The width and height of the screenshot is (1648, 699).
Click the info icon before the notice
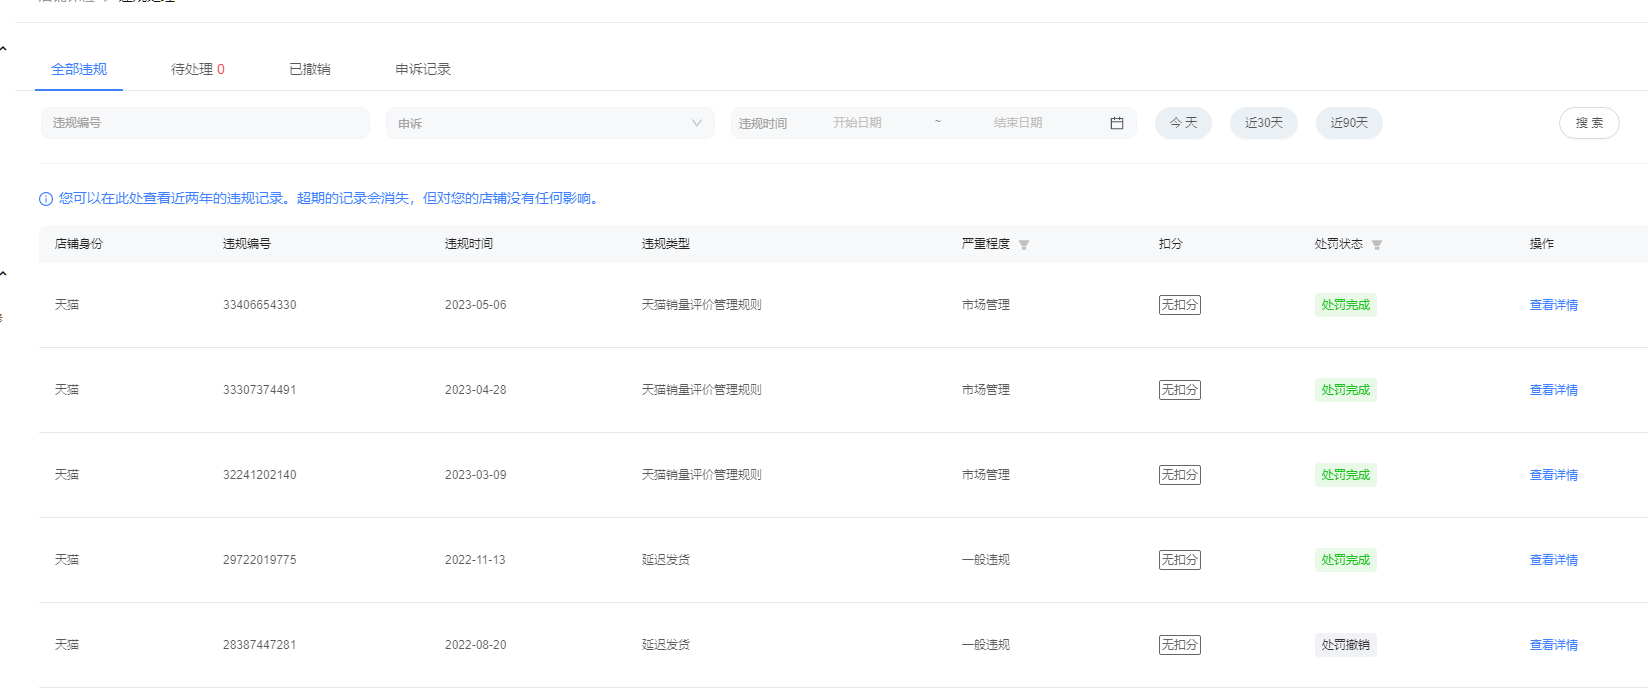click(46, 199)
